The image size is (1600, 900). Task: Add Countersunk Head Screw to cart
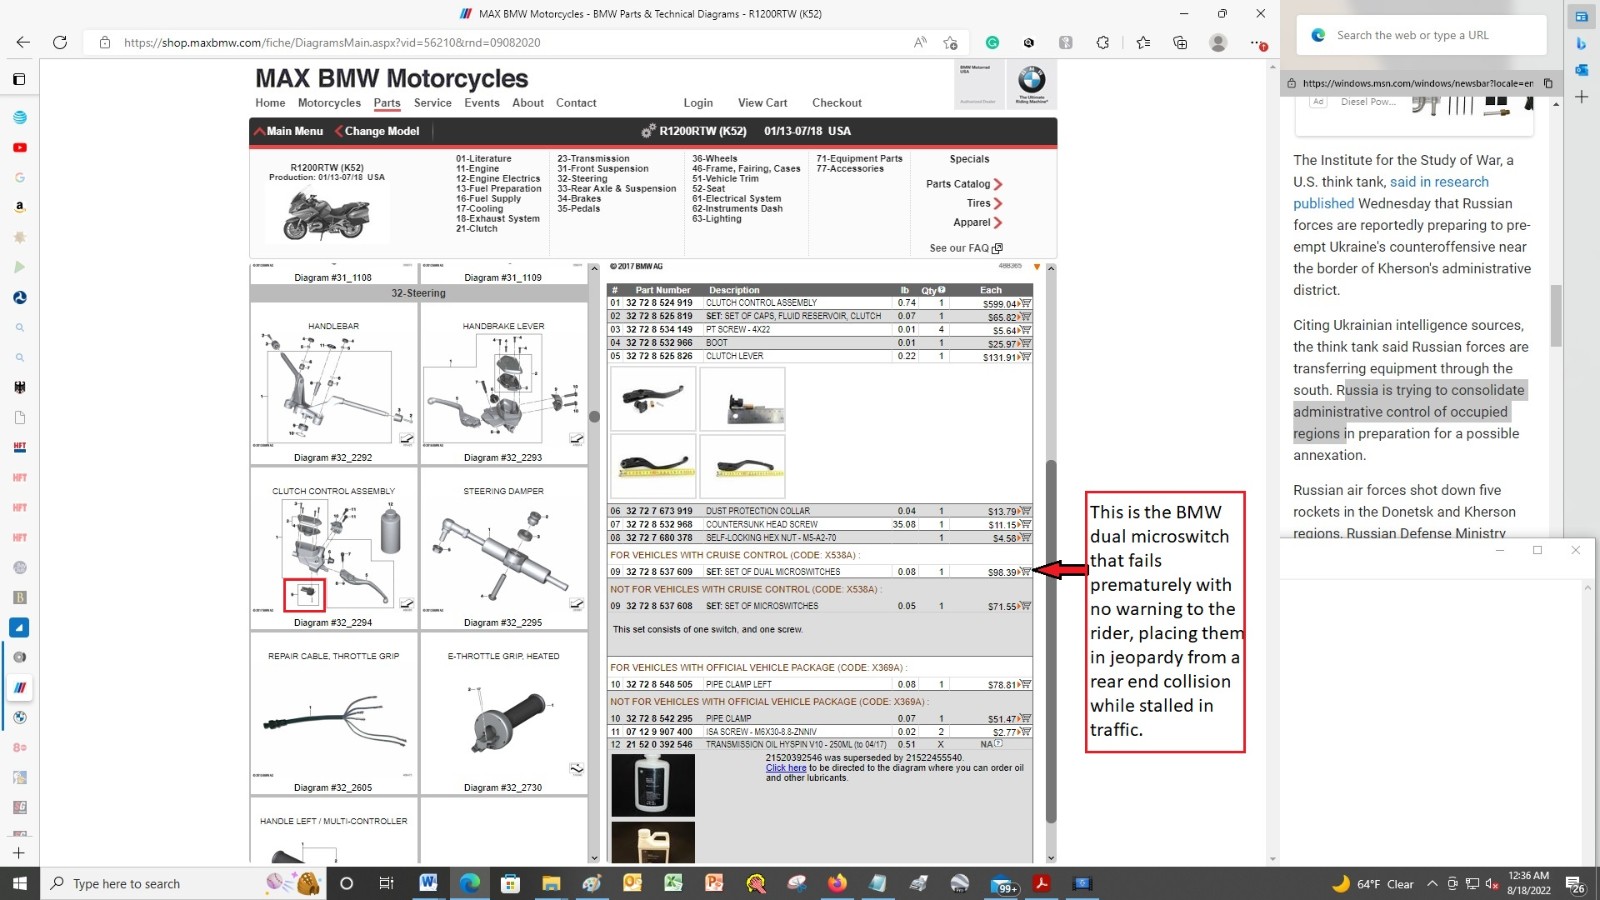coord(1025,524)
